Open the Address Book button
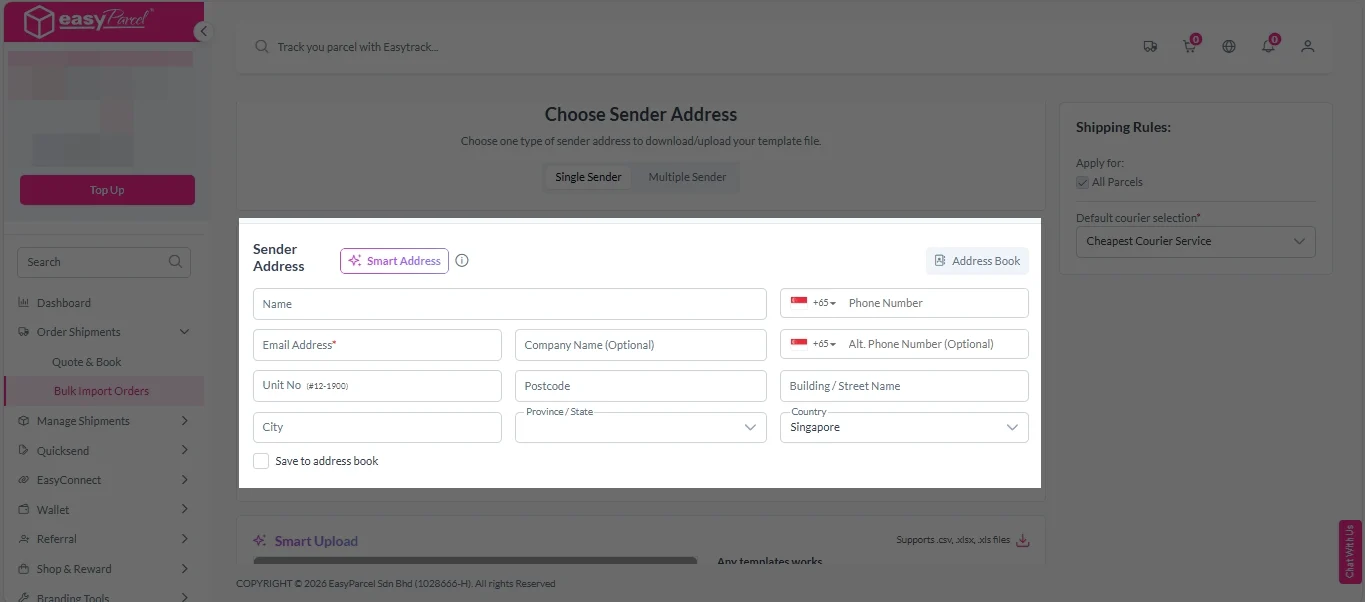This screenshot has height=602, width=1365. pos(977,261)
